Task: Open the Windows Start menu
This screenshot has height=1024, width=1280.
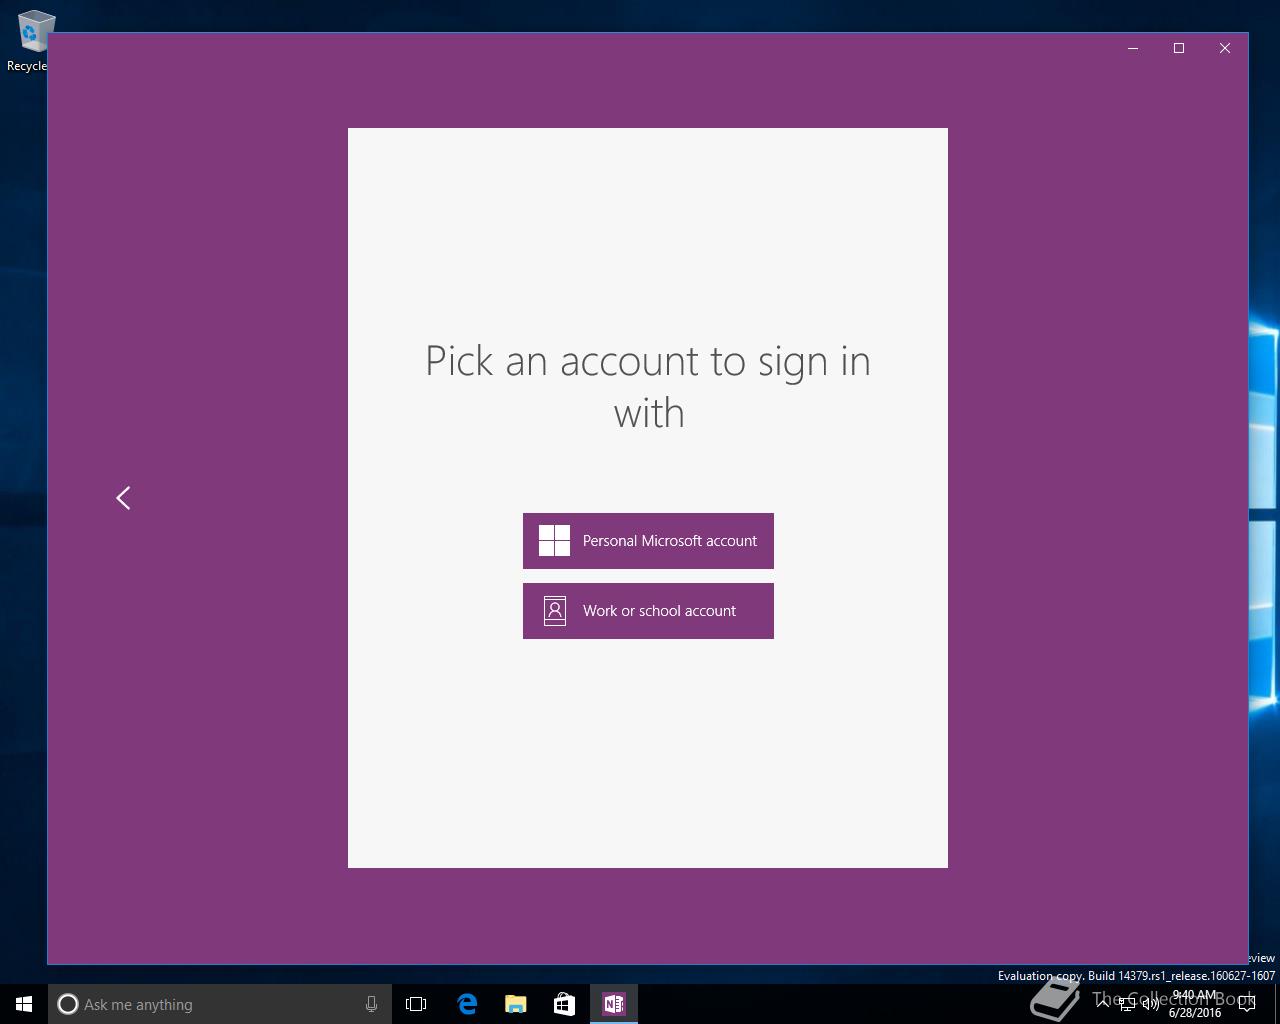Action: (24, 1004)
